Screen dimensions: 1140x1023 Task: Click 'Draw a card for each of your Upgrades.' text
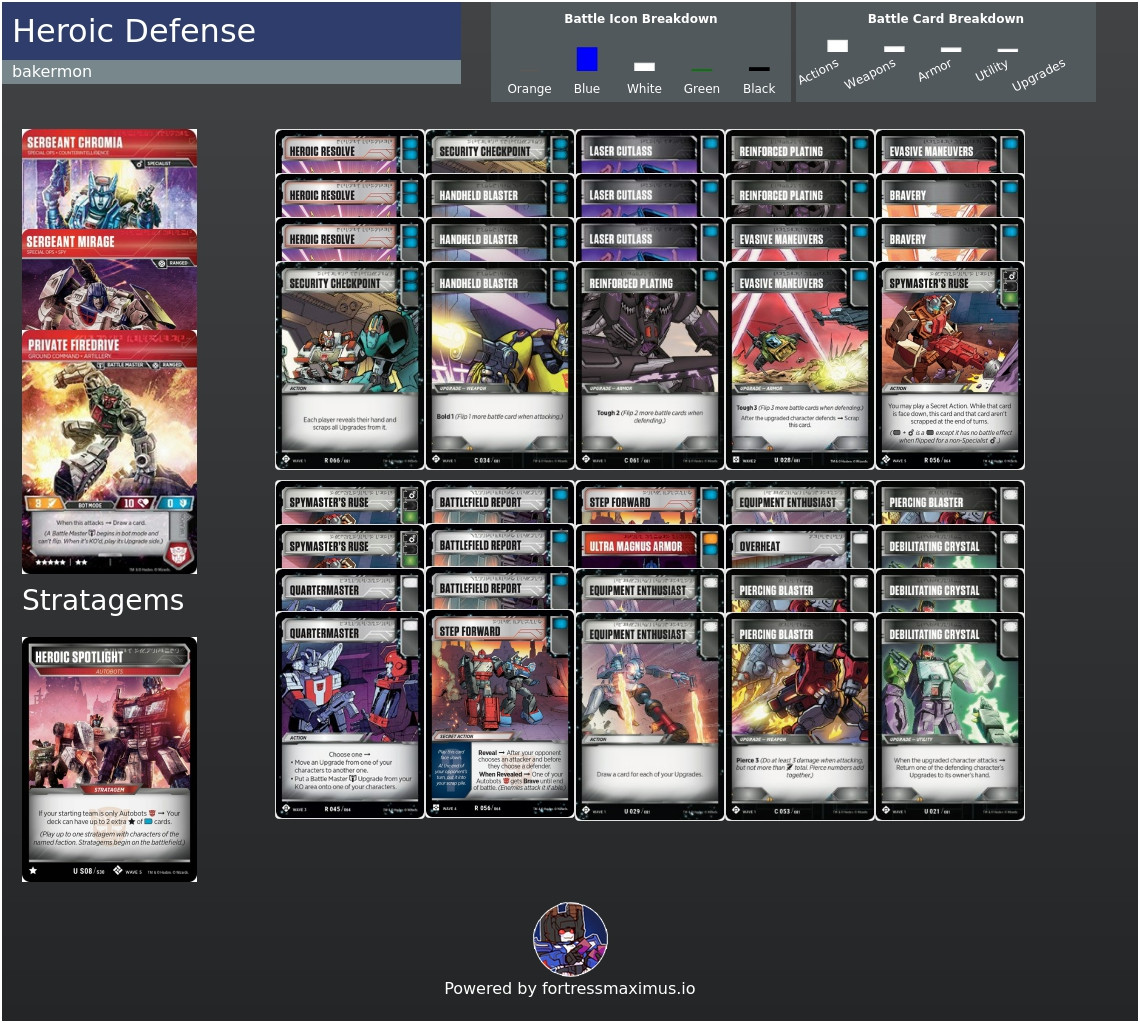(649, 774)
